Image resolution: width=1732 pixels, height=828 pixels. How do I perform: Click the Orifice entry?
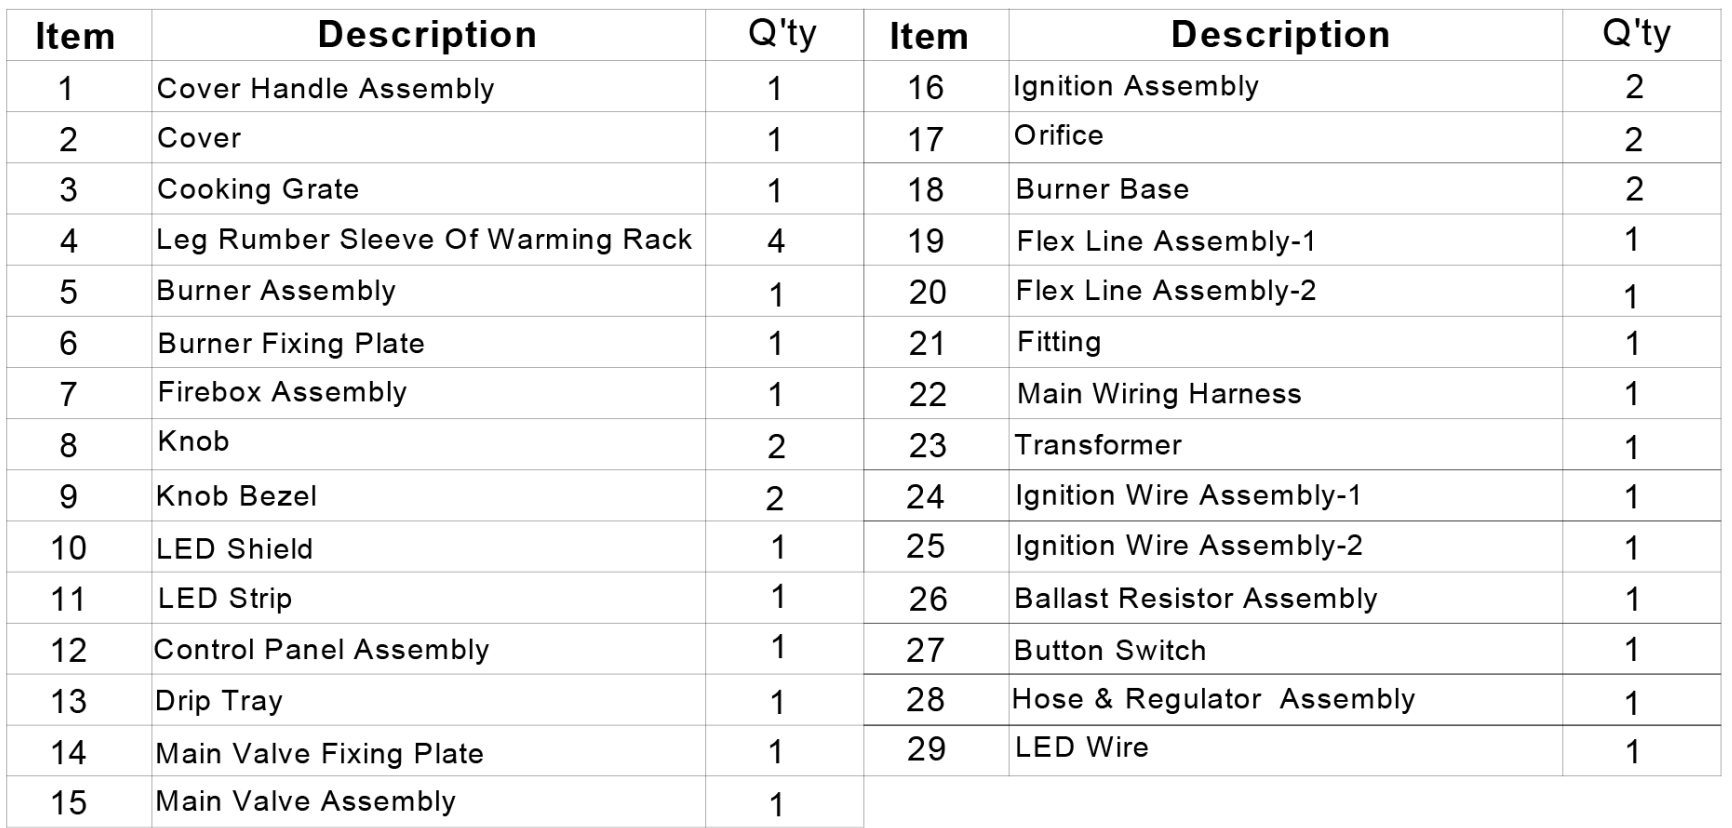(1058, 136)
